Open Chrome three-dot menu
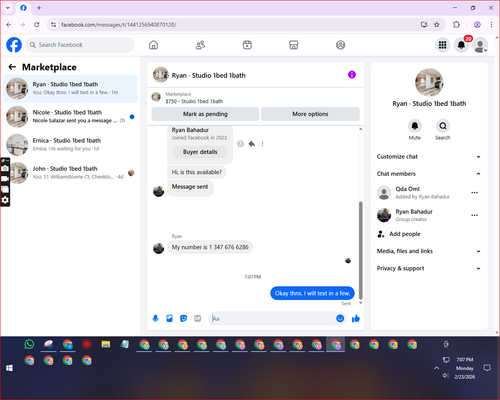The height and width of the screenshot is (400, 500). click(x=491, y=24)
